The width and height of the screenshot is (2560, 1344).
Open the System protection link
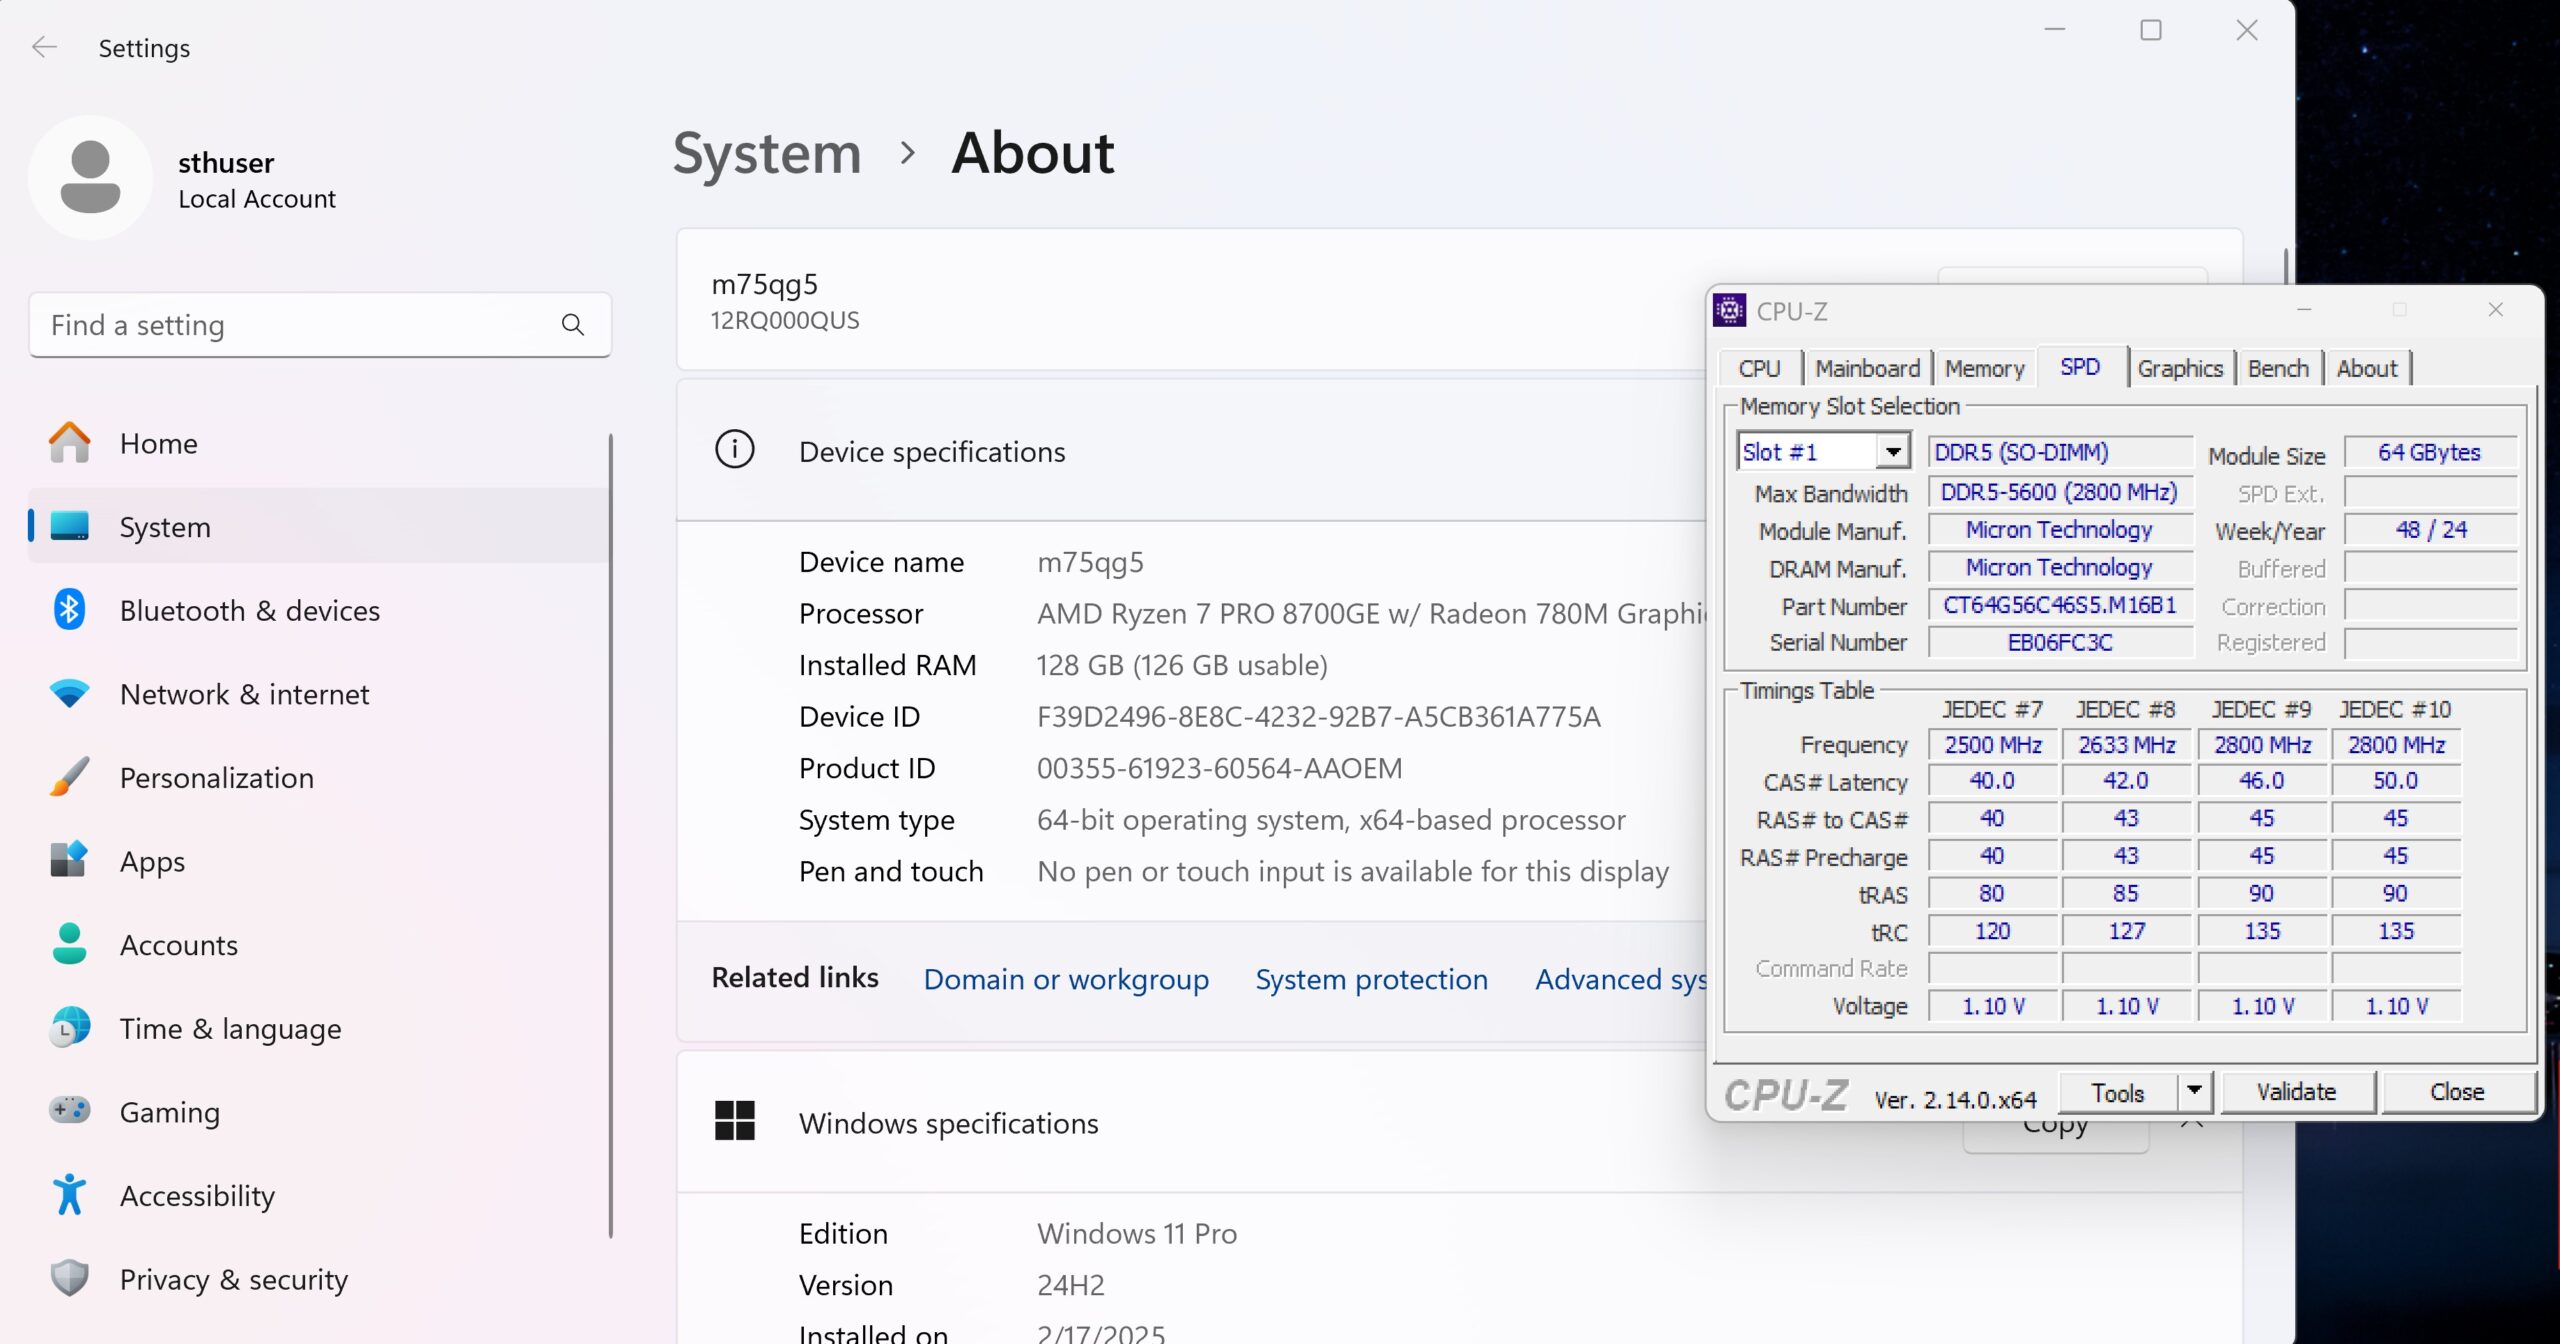coord(1371,979)
